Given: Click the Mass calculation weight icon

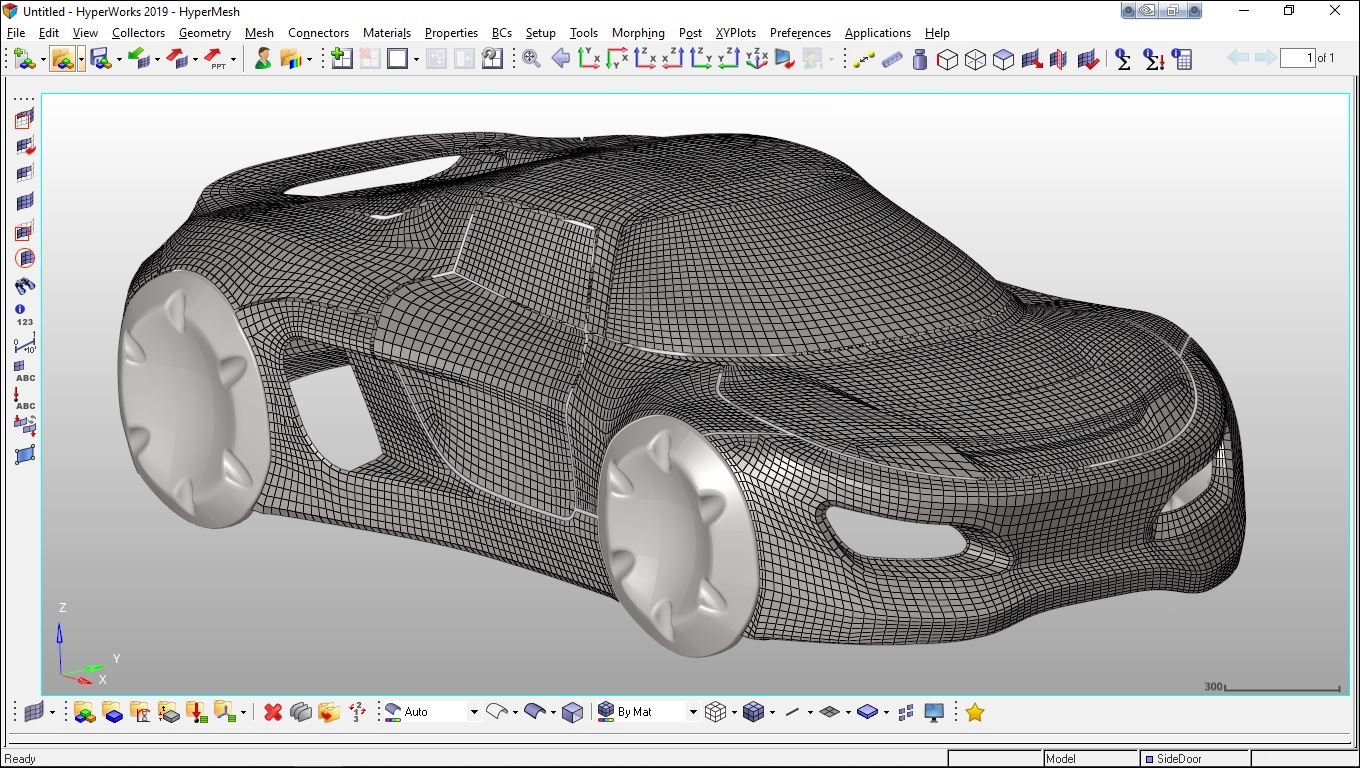Looking at the screenshot, I should (x=920, y=59).
